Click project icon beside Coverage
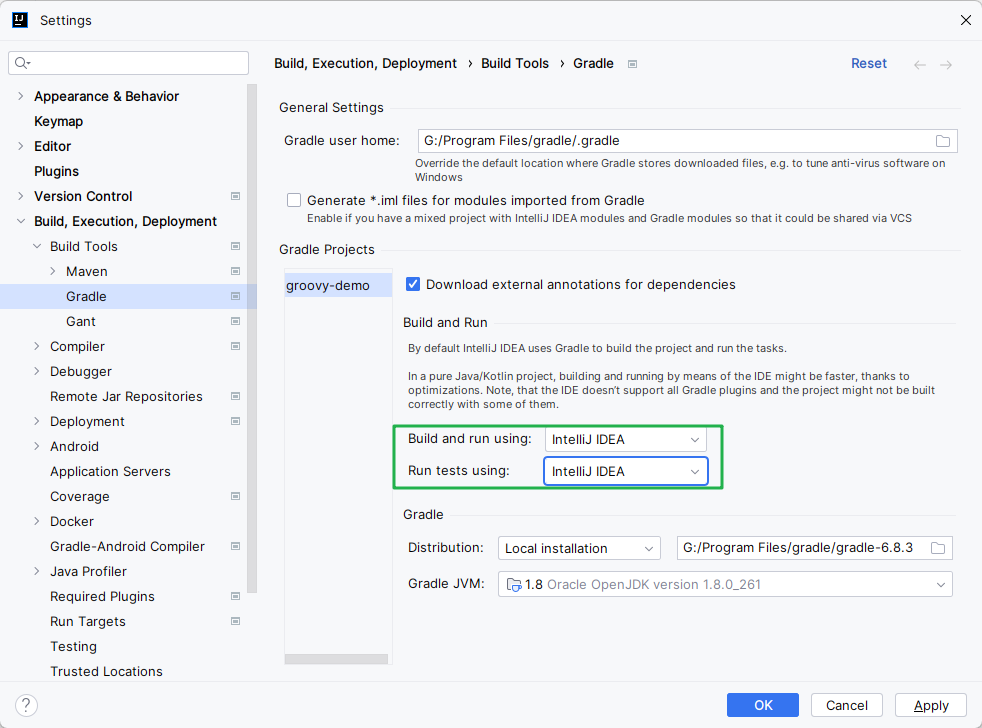The height and width of the screenshot is (728, 982). 235,496
